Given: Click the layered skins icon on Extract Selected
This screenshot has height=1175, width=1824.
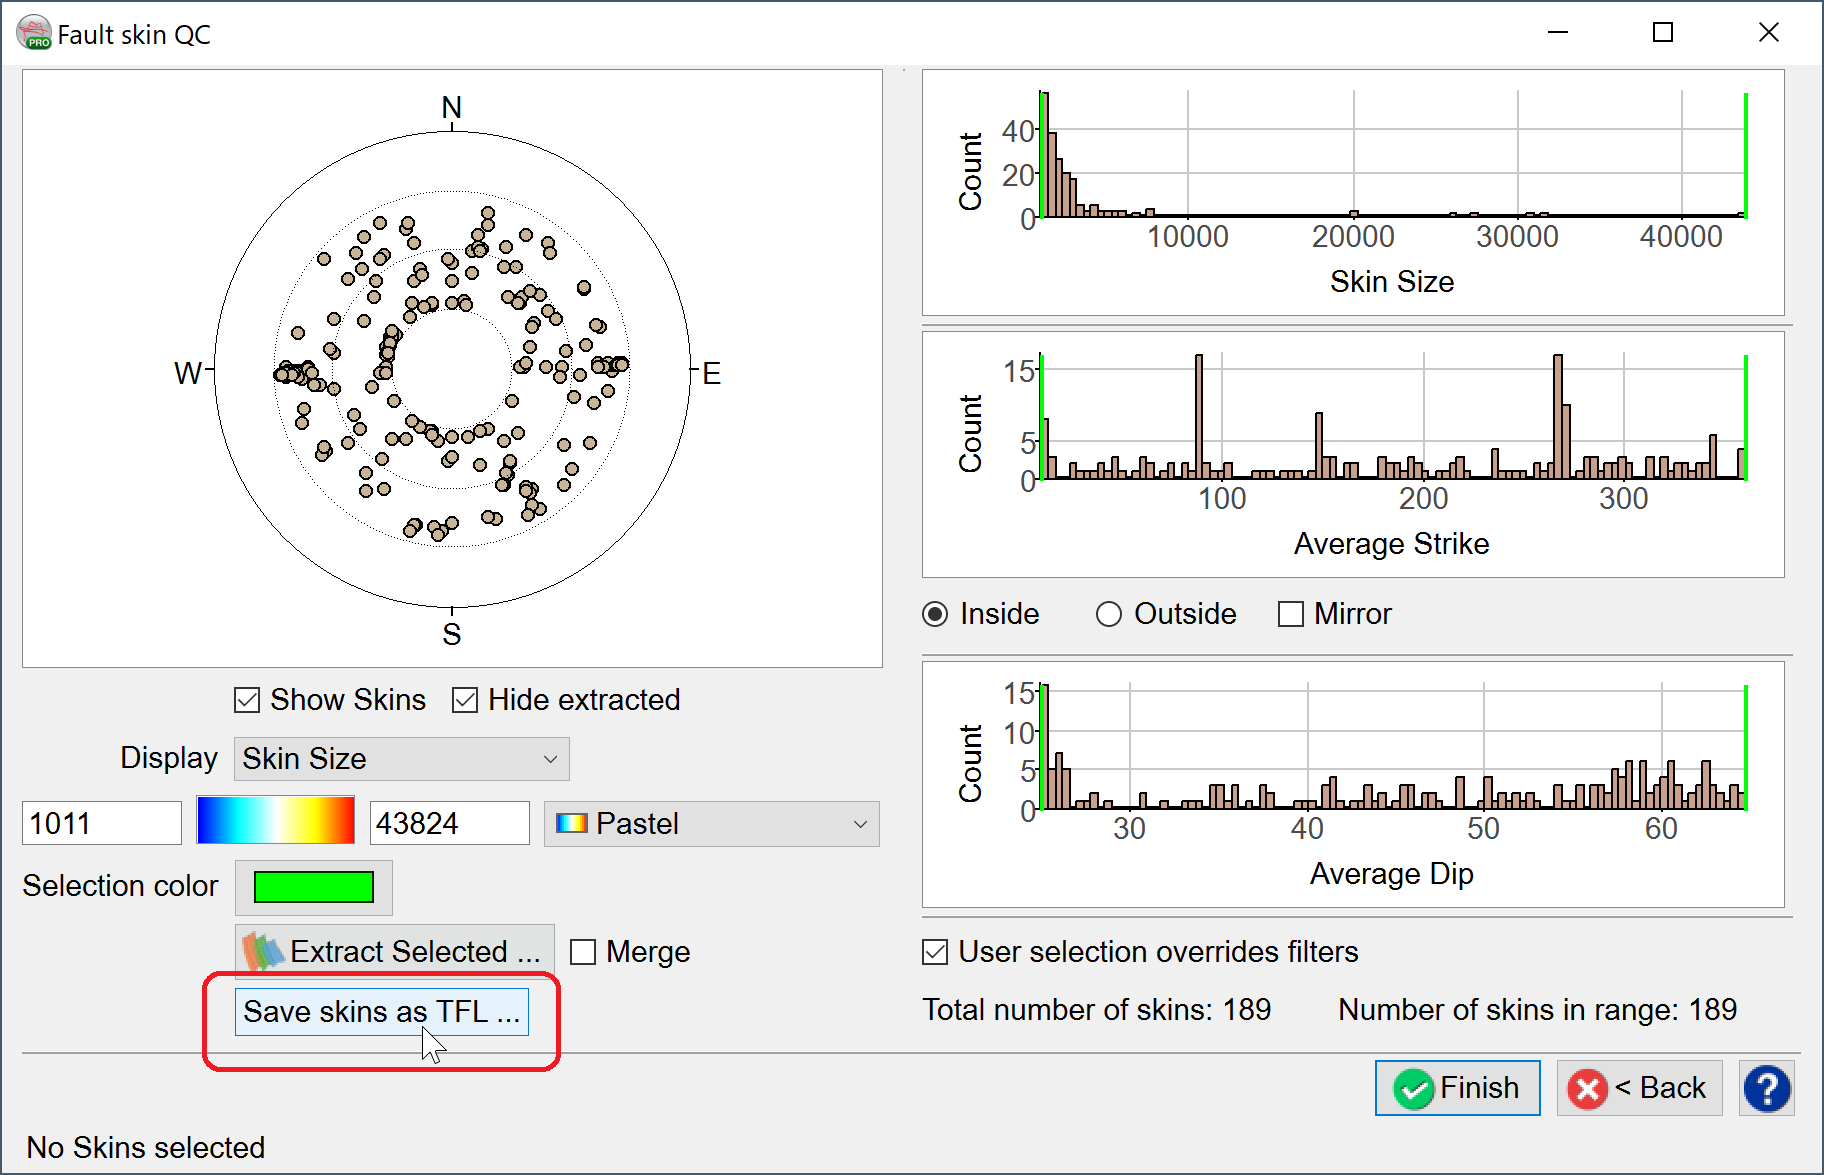Looking at the screenshot, I should pyautogui.click(x=263, y=951).
